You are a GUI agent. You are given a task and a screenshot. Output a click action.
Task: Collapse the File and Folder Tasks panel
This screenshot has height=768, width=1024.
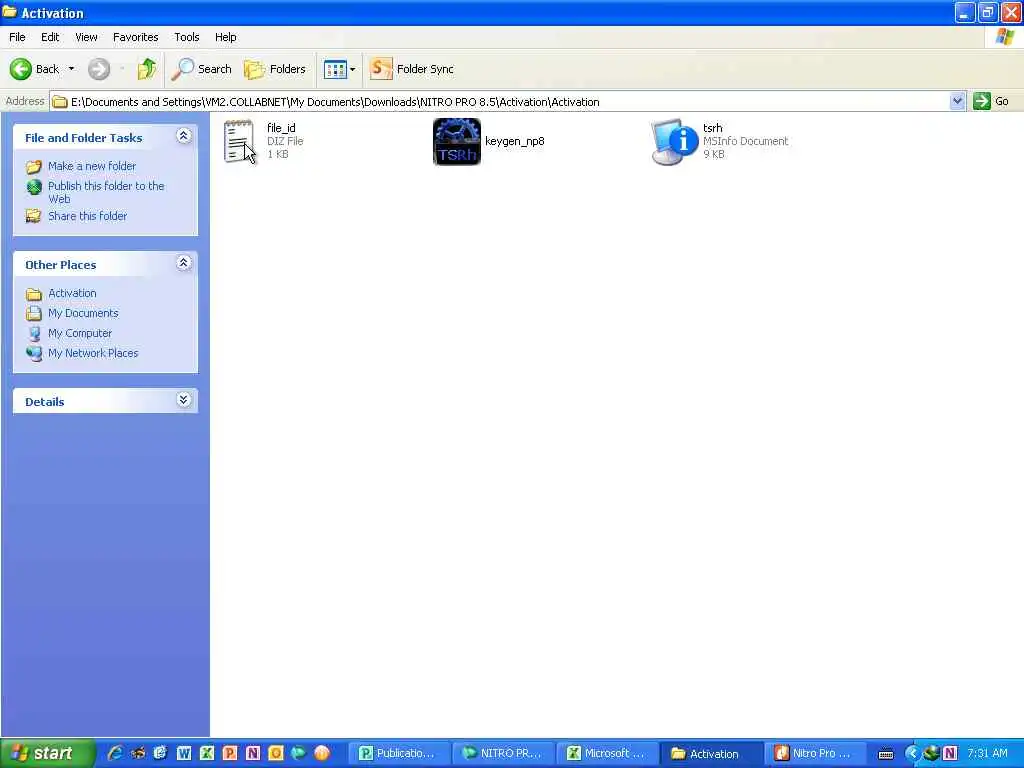[184, 136]
